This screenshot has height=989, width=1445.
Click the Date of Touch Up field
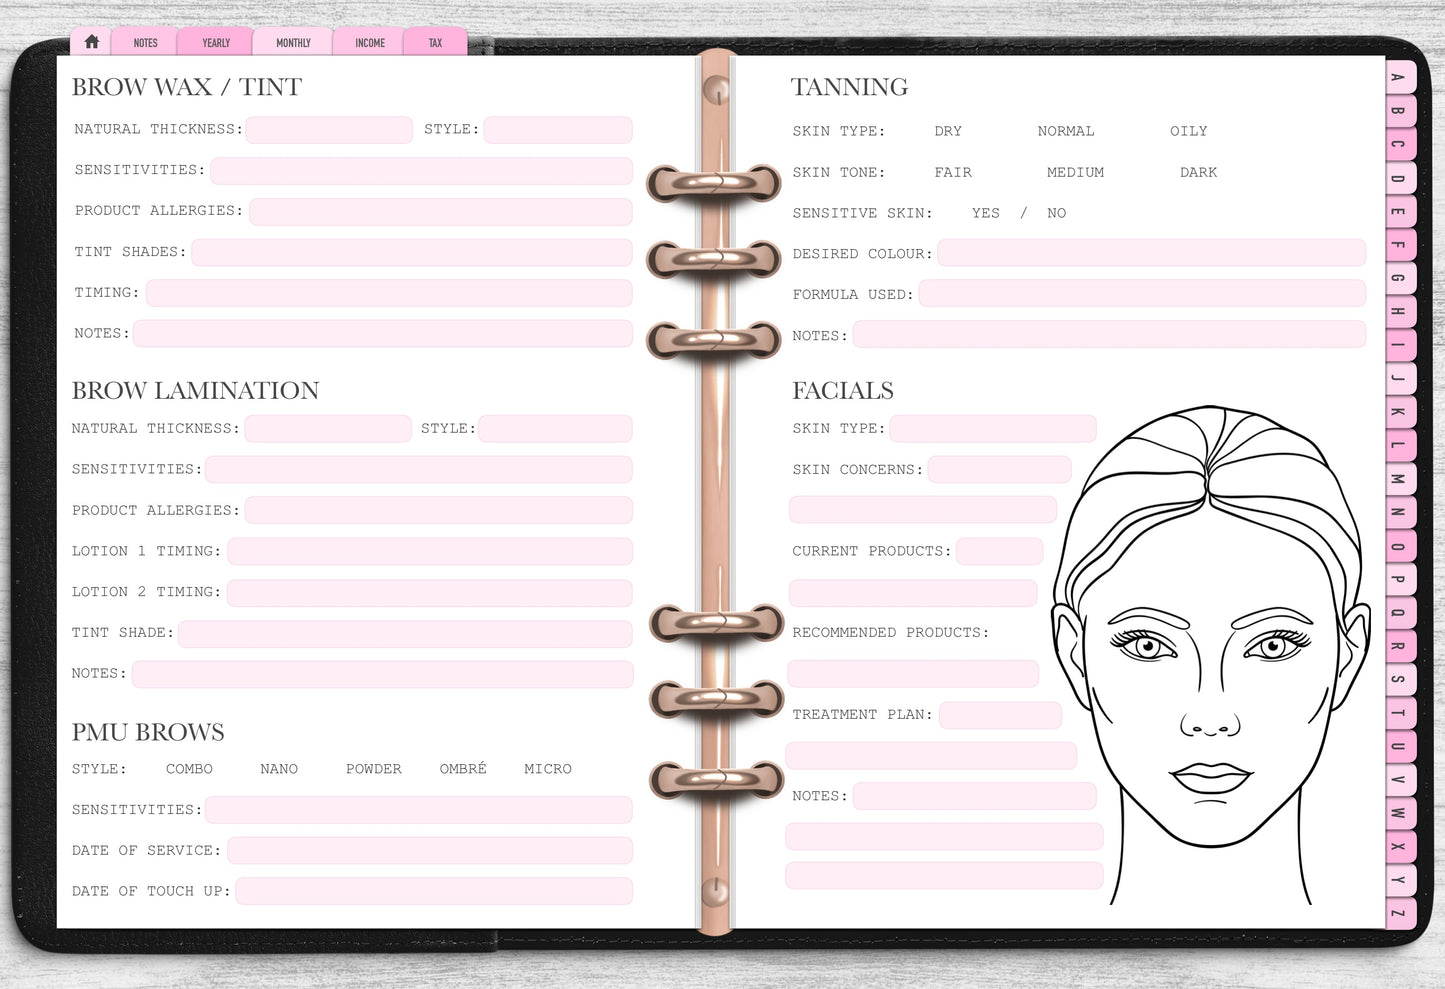[x=433, y=891]
